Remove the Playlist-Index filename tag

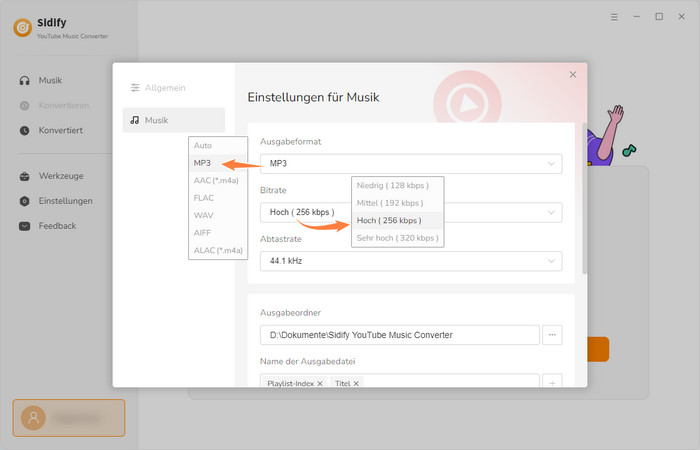click(x=320, y=383)
